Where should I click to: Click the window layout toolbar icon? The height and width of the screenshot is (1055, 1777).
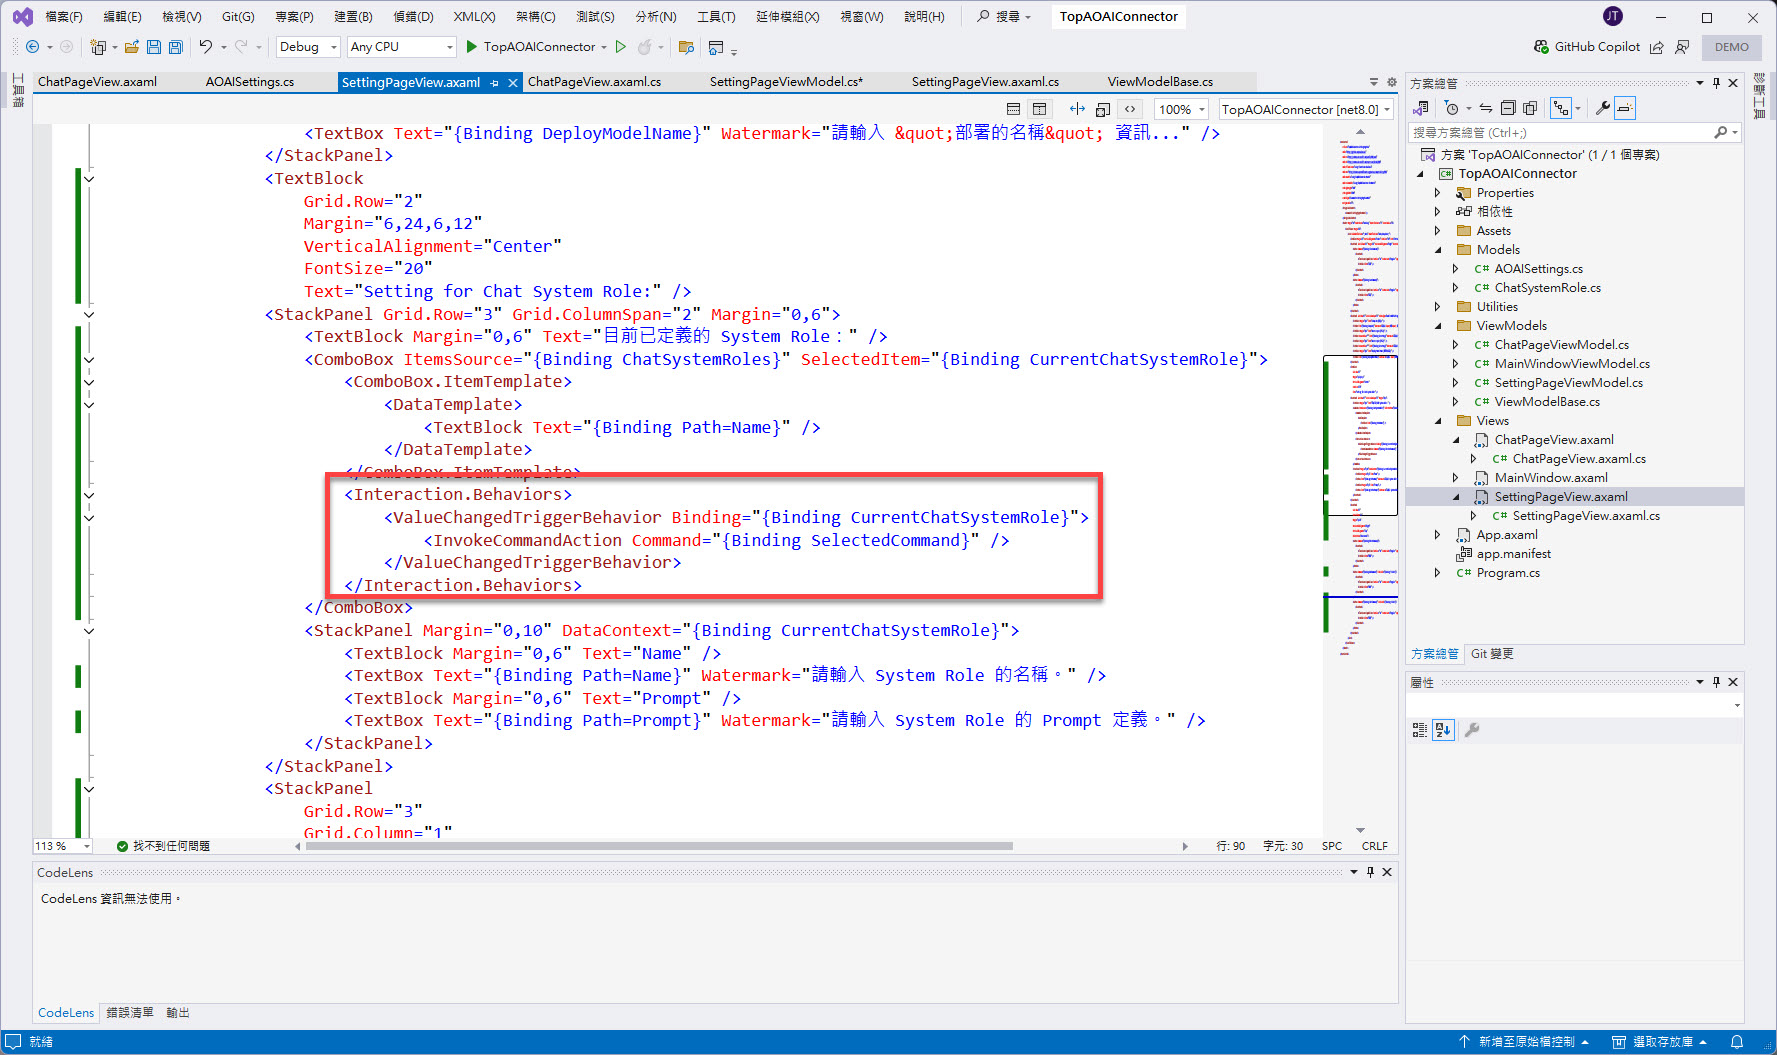click(x=715, y=47)
